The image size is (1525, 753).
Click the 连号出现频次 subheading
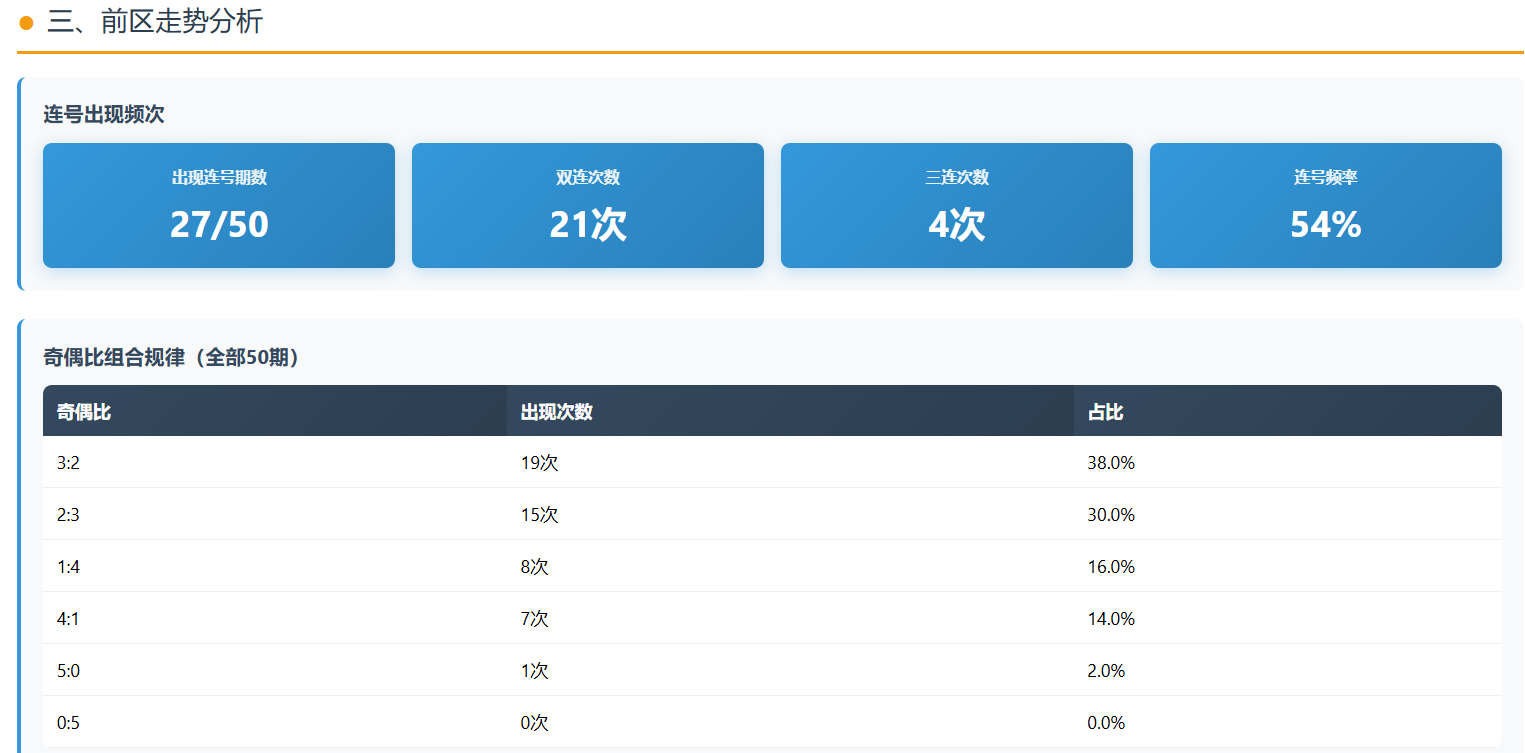(x=104, y=114)
